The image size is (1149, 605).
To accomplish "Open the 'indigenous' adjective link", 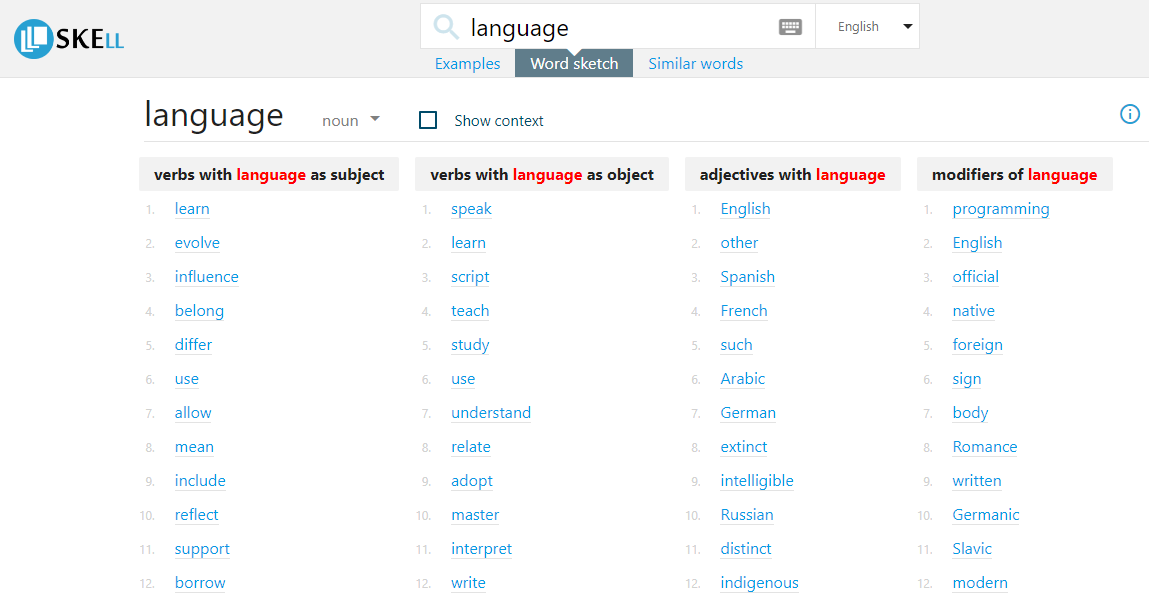I will click(x=759, y=584).
